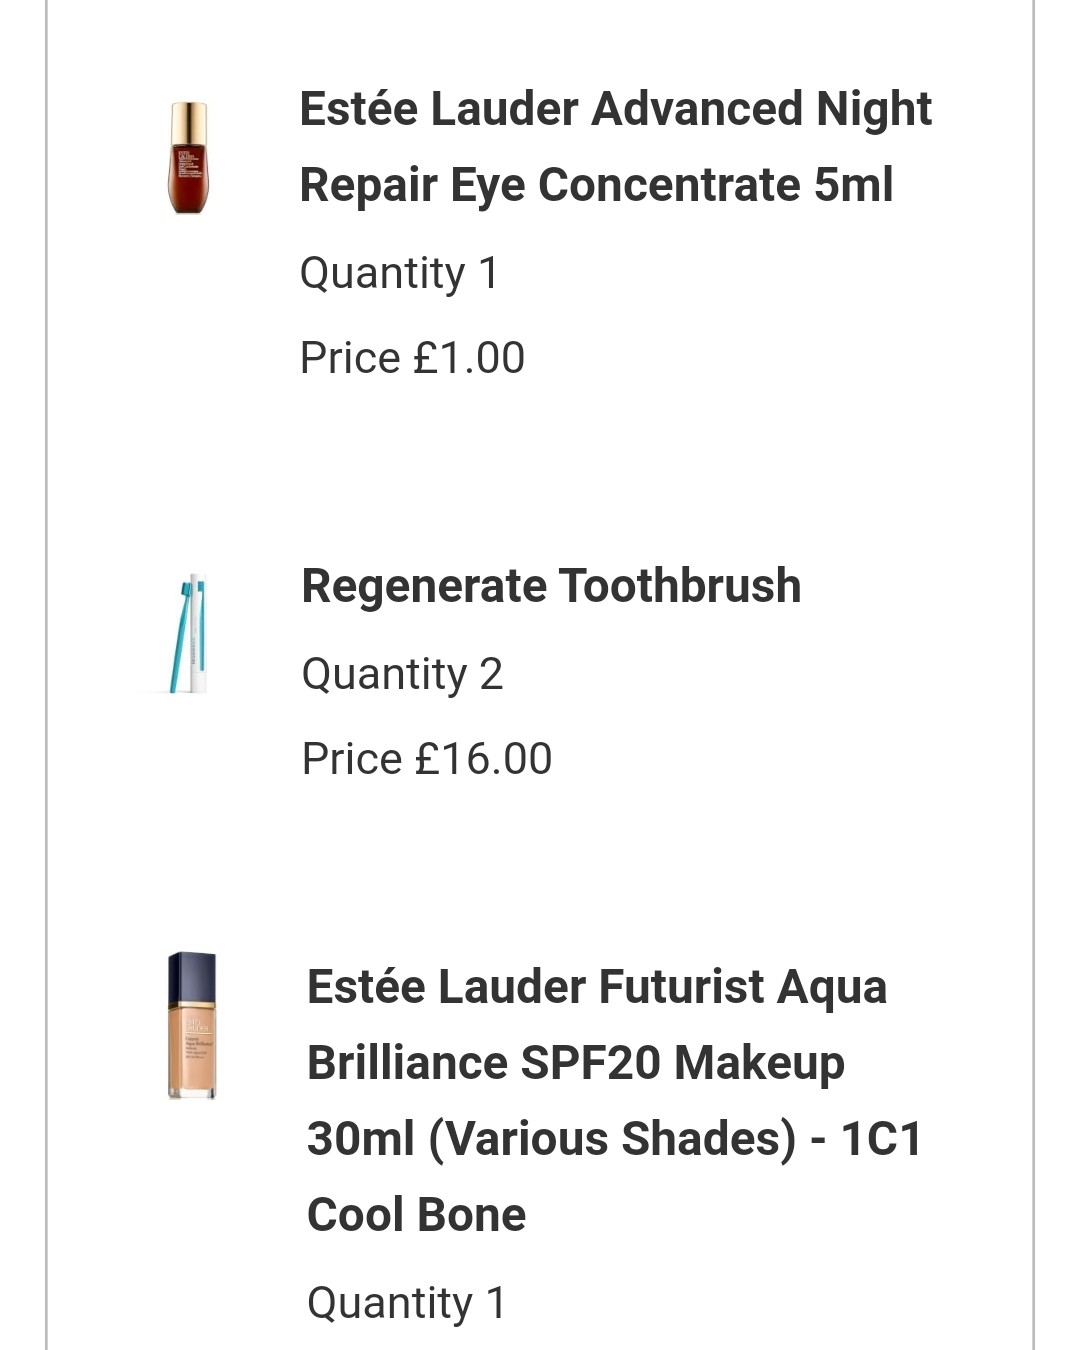Select Quantity 1 under Futurist Aqua Brilliance
Screen dimensions: 1080x1350
[x=406, y=1303]
